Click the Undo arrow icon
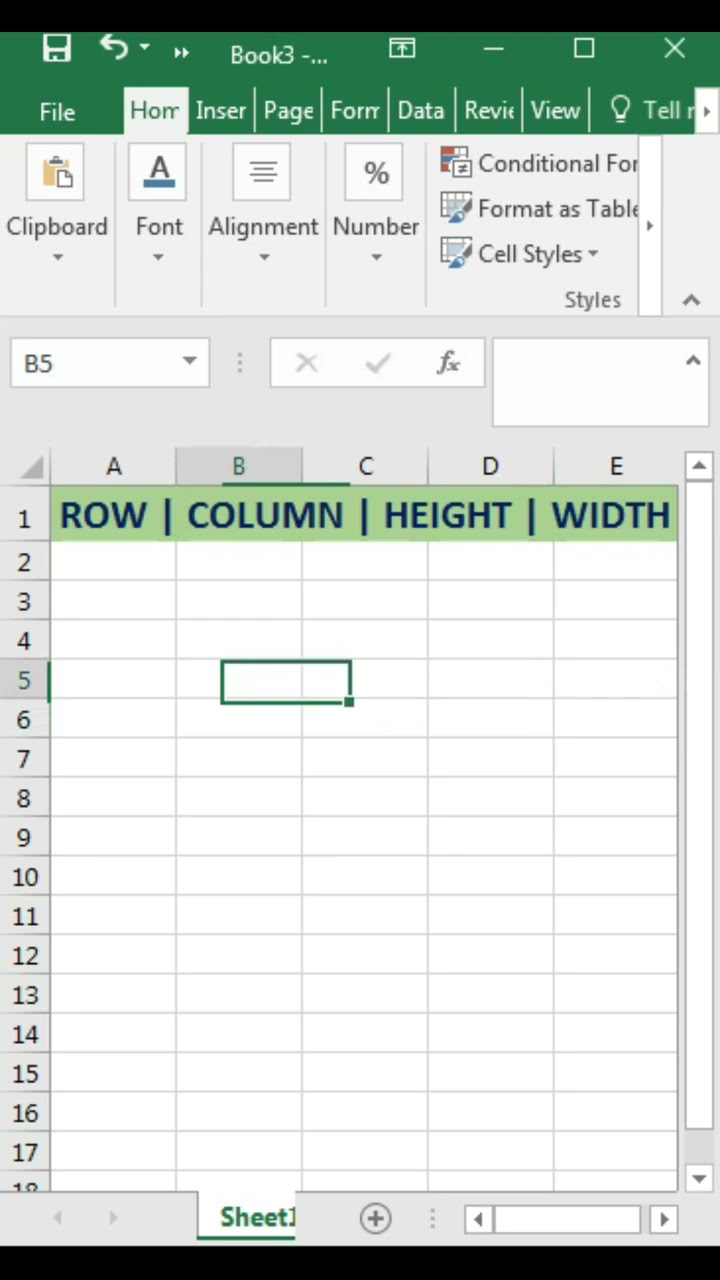Screen dimensions: 720x1280 (114, 47)
